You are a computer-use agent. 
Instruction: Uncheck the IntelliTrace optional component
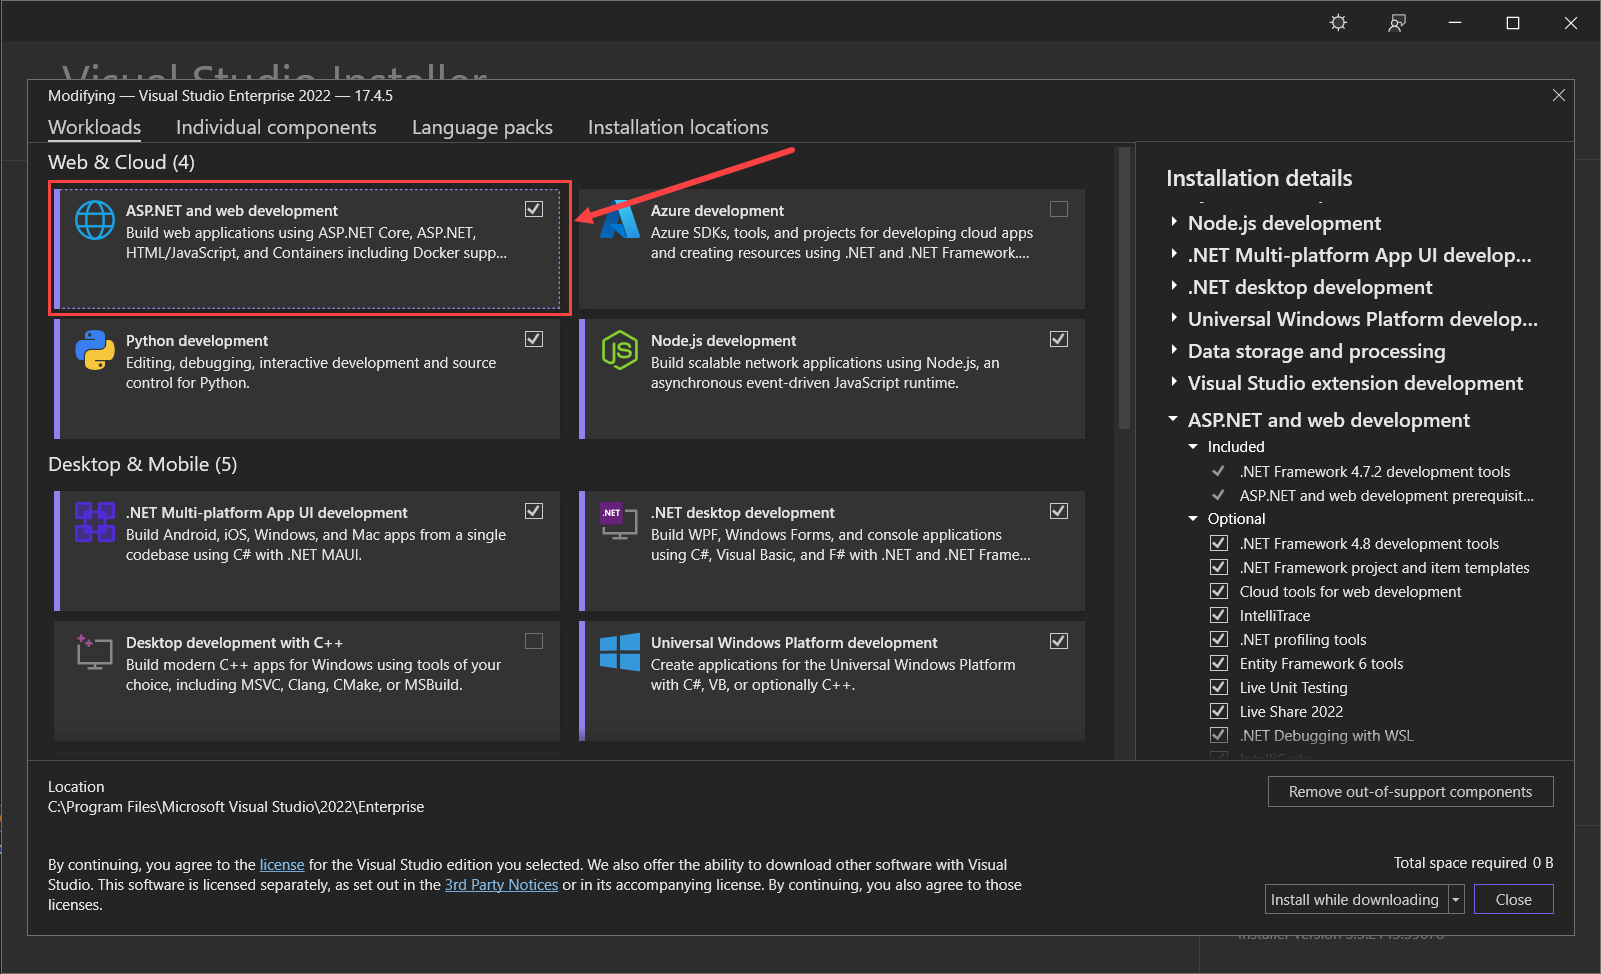(x=1219, y=615)
